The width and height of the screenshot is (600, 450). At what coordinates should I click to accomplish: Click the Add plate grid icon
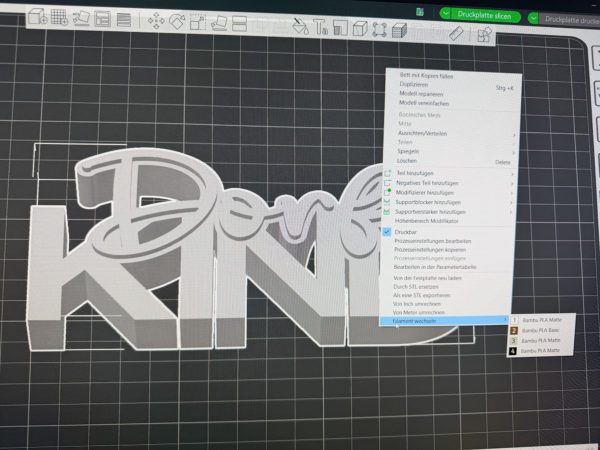tap(58, 18)
